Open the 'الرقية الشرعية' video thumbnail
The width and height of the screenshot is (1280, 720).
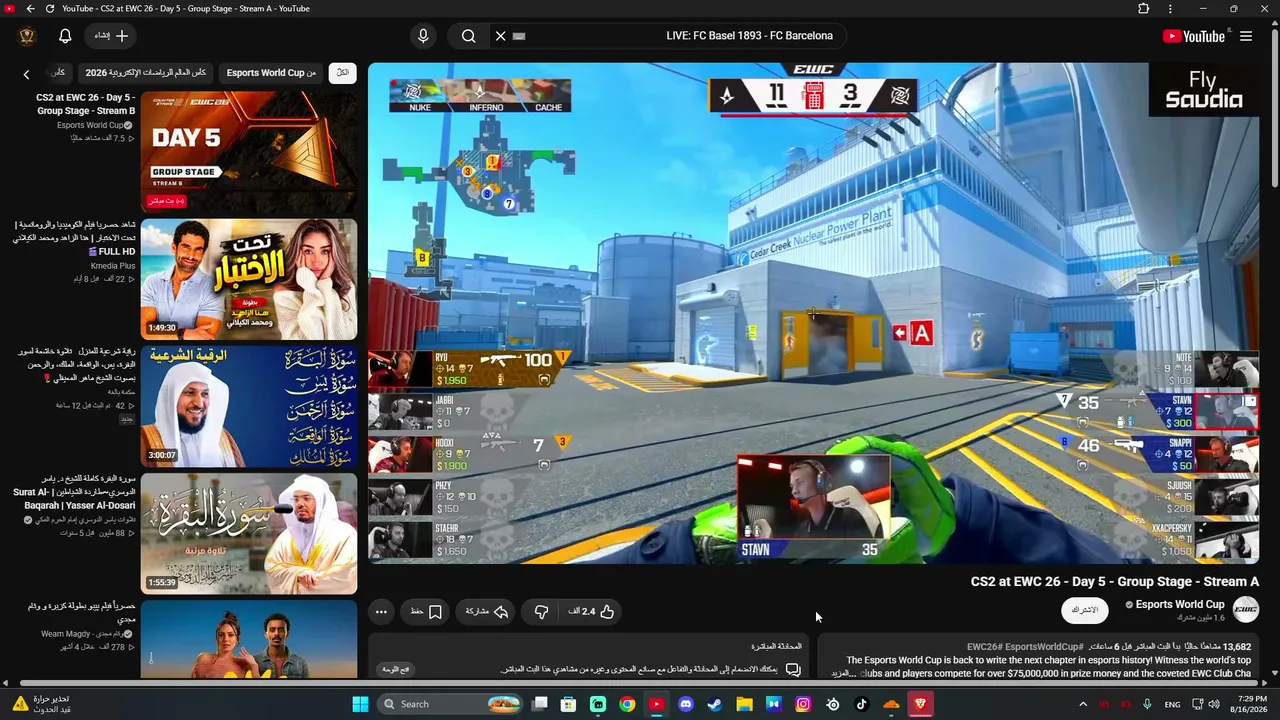click(249, 407)
